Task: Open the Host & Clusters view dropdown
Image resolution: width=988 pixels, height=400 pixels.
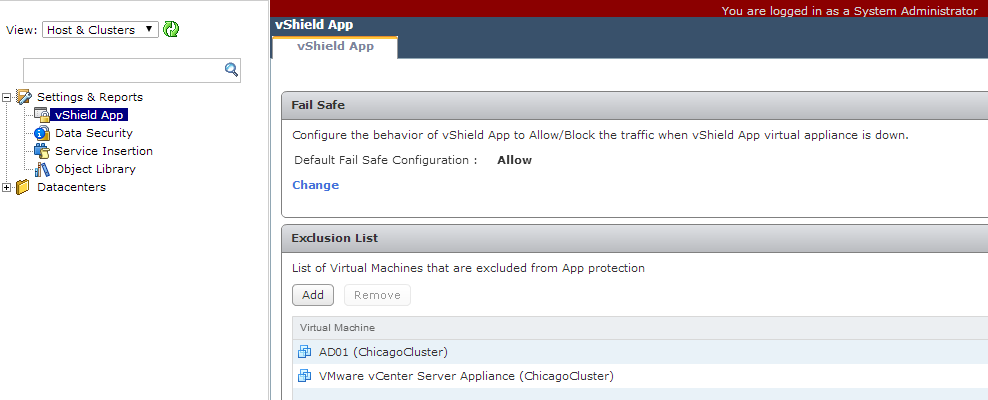Action: pyautogui.click(x=100, y=30)
